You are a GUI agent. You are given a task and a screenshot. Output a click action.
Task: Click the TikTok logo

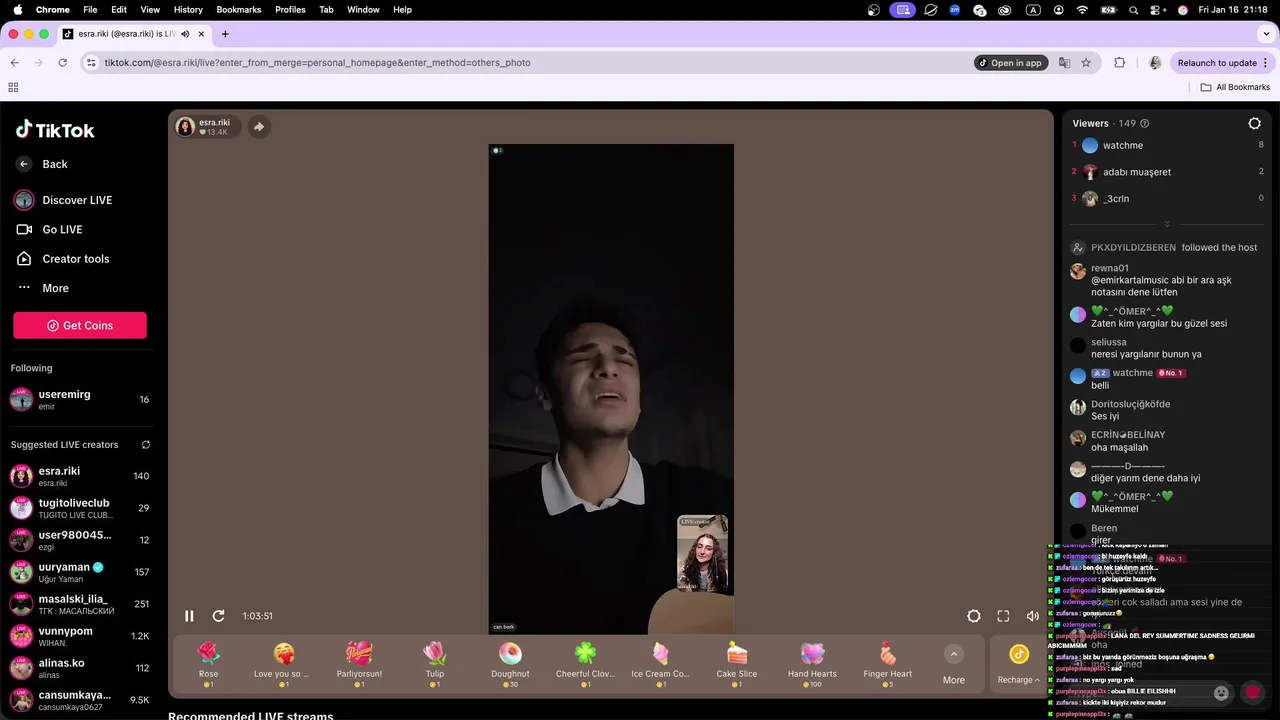pos(55,130)
